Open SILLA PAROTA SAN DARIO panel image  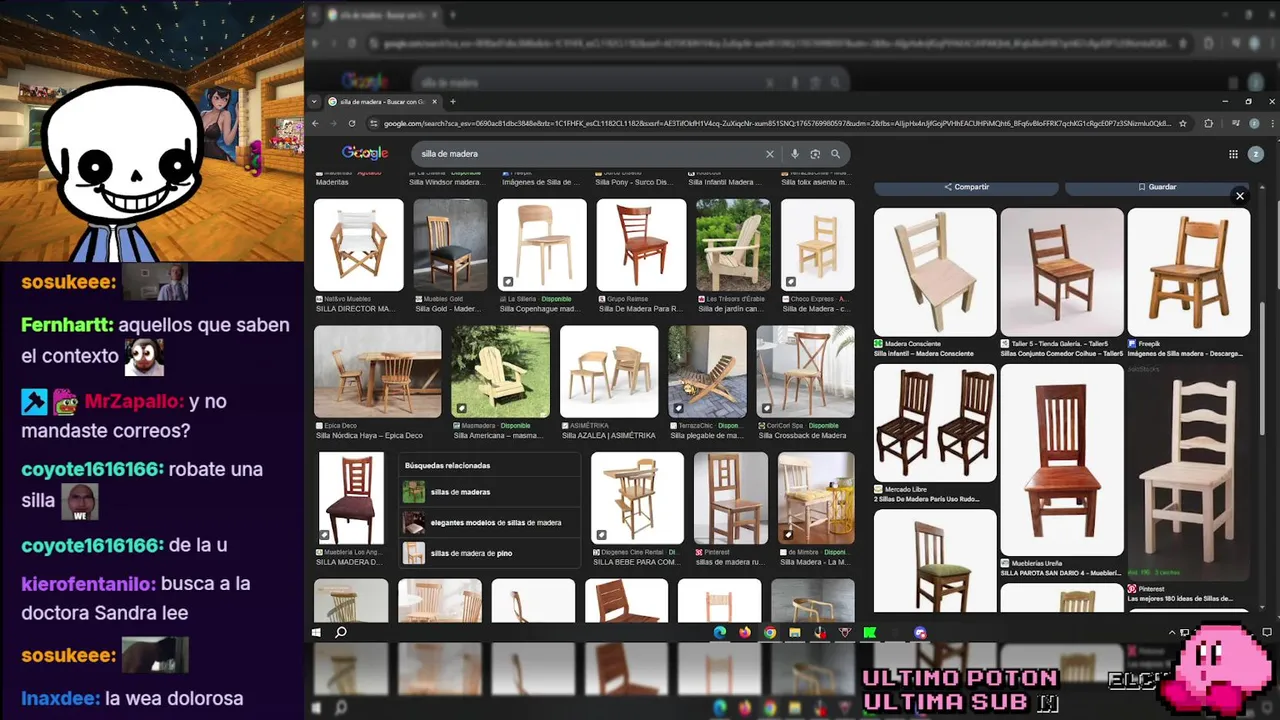point(1062,460)
